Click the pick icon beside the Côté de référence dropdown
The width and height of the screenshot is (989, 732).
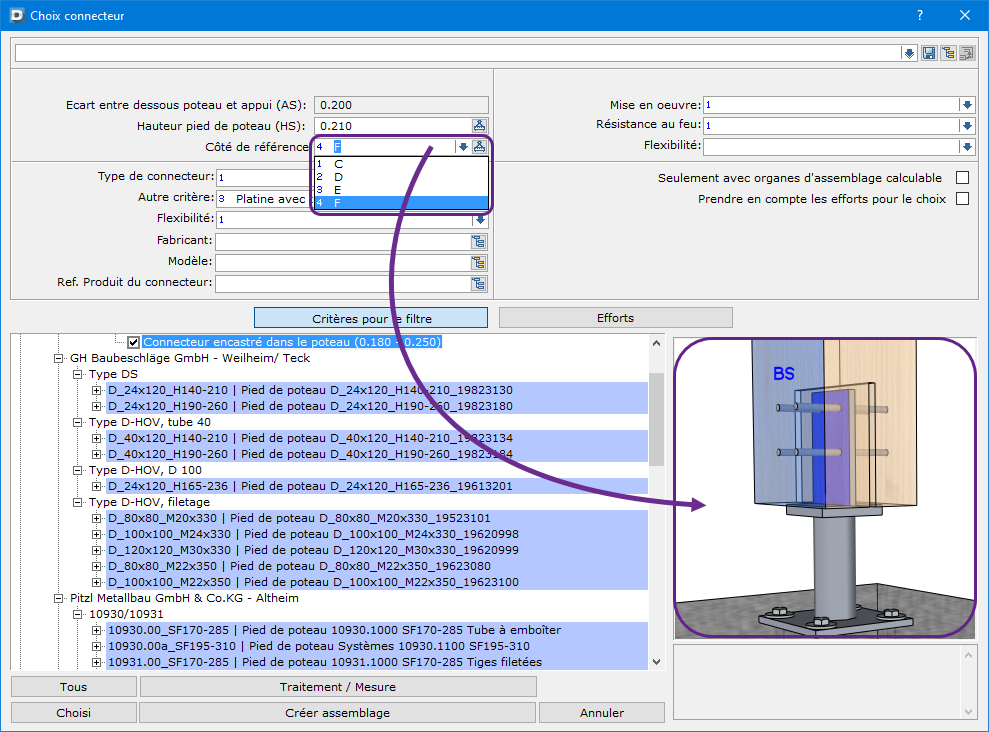480,146
